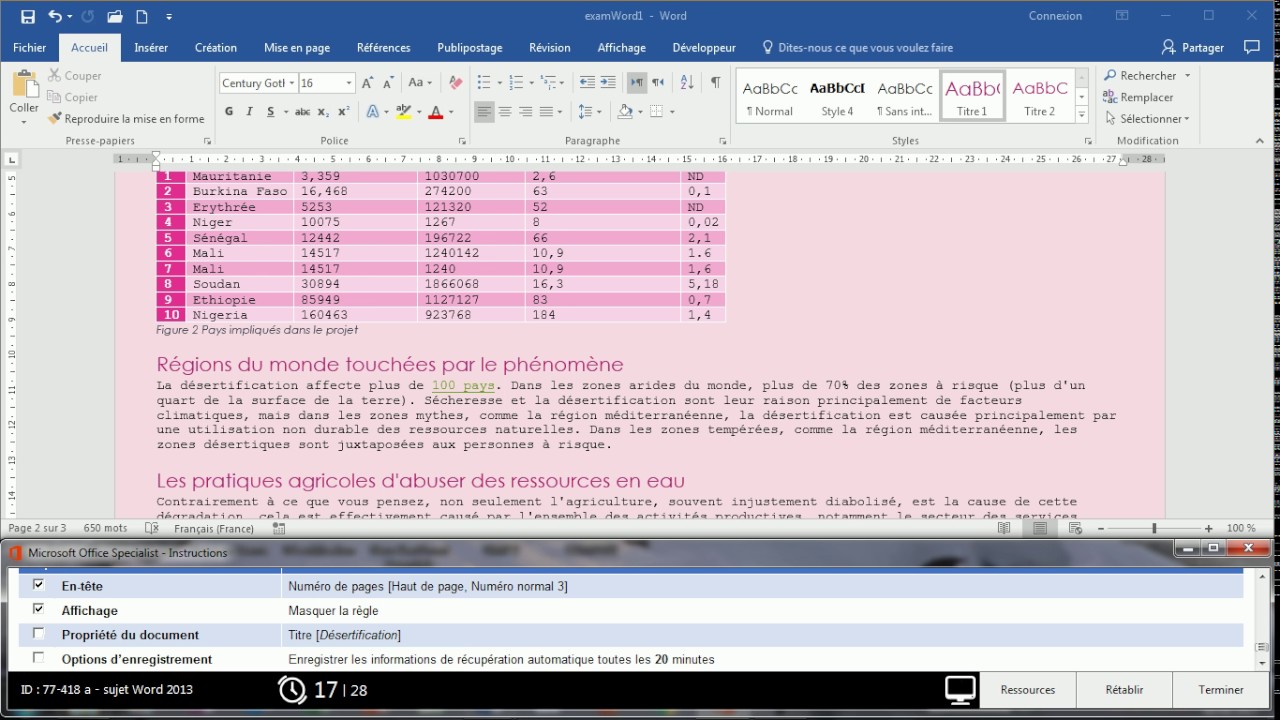This screenshot has height=720, width=1280.
Task: Apply bold formatting with G button
Action: pos(229,112)
